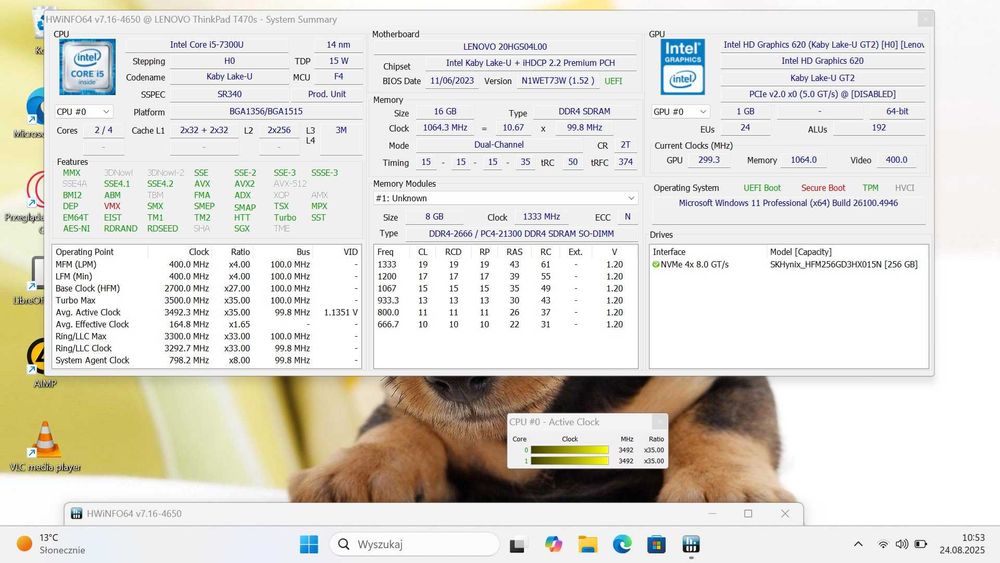Open the Wi-Fi network tray icon
Screen dimensions: 1000x563
883,544
